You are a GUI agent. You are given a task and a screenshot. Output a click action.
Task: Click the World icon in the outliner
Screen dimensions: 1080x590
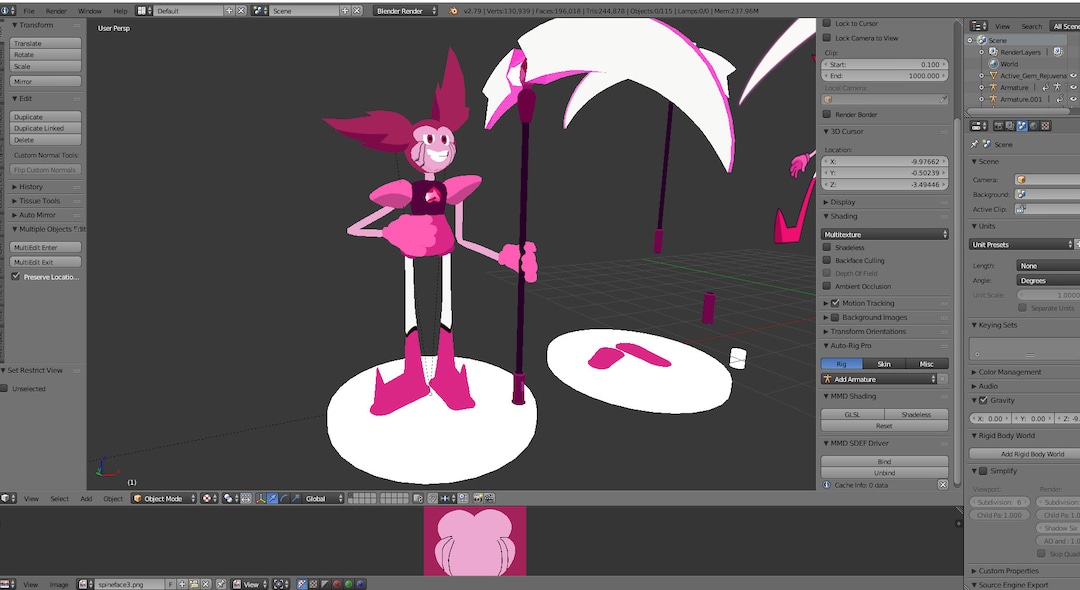pyautogui.click(x=992, y=64)
